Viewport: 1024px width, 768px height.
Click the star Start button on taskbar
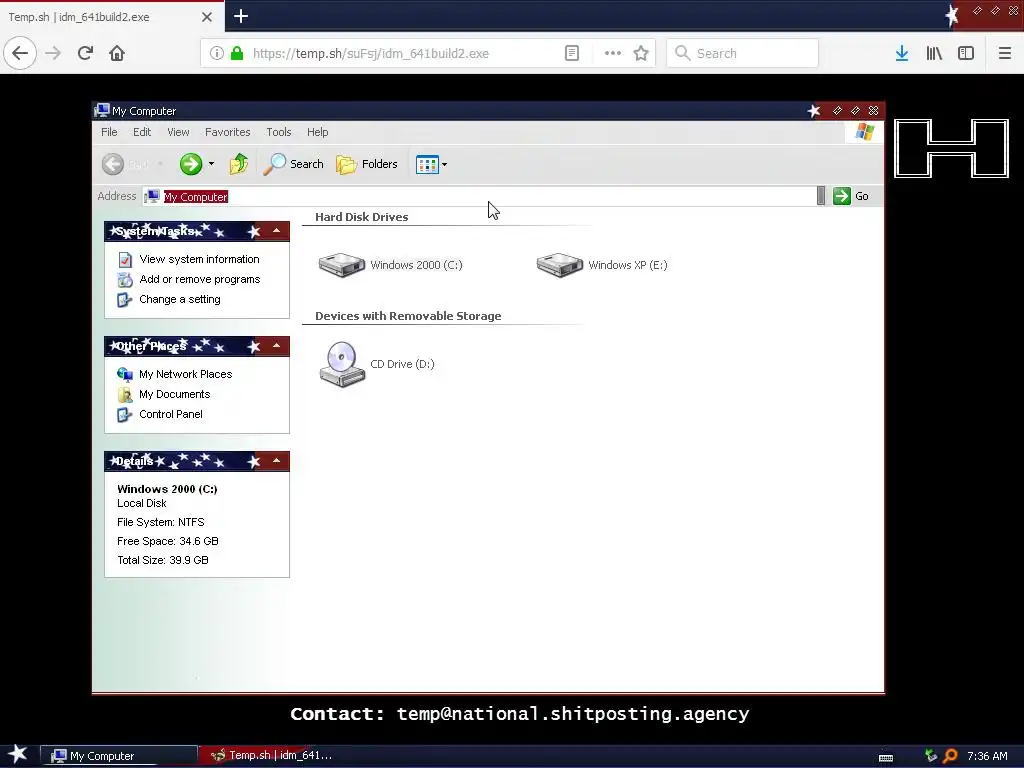[18, 754]
